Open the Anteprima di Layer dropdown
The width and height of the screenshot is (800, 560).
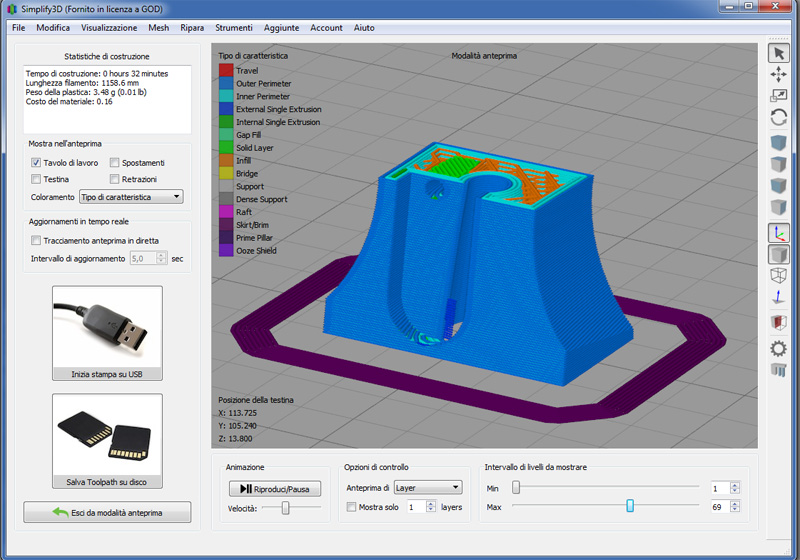[428, 488]
